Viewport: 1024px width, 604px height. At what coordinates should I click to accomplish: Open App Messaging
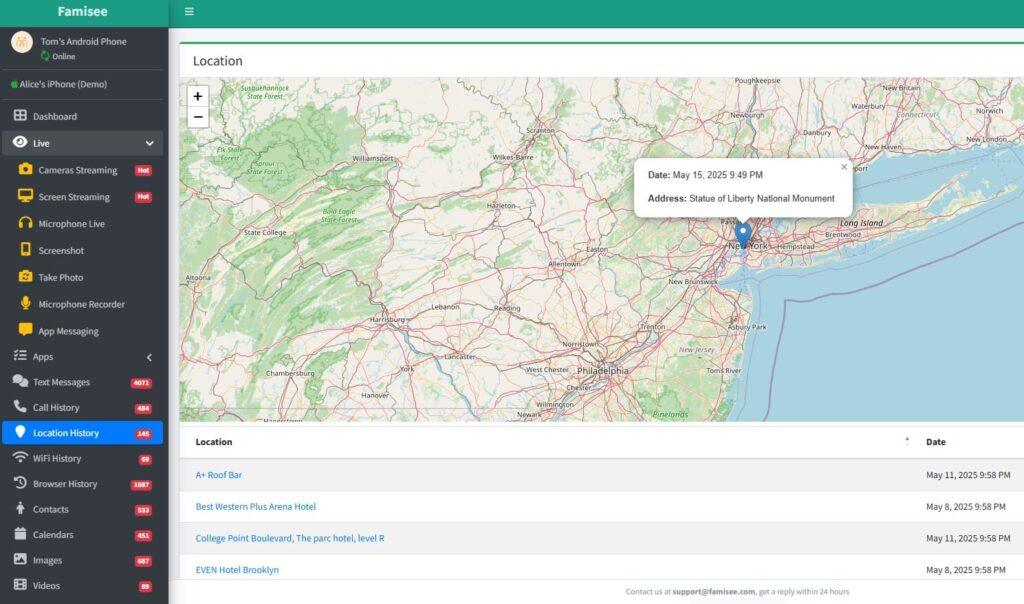[68, 331]
